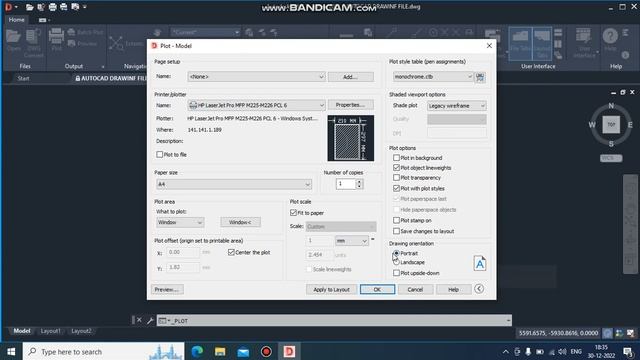640x360 pixels.
Task: Confirm the plot with OK button
Action: pos(377,289)
